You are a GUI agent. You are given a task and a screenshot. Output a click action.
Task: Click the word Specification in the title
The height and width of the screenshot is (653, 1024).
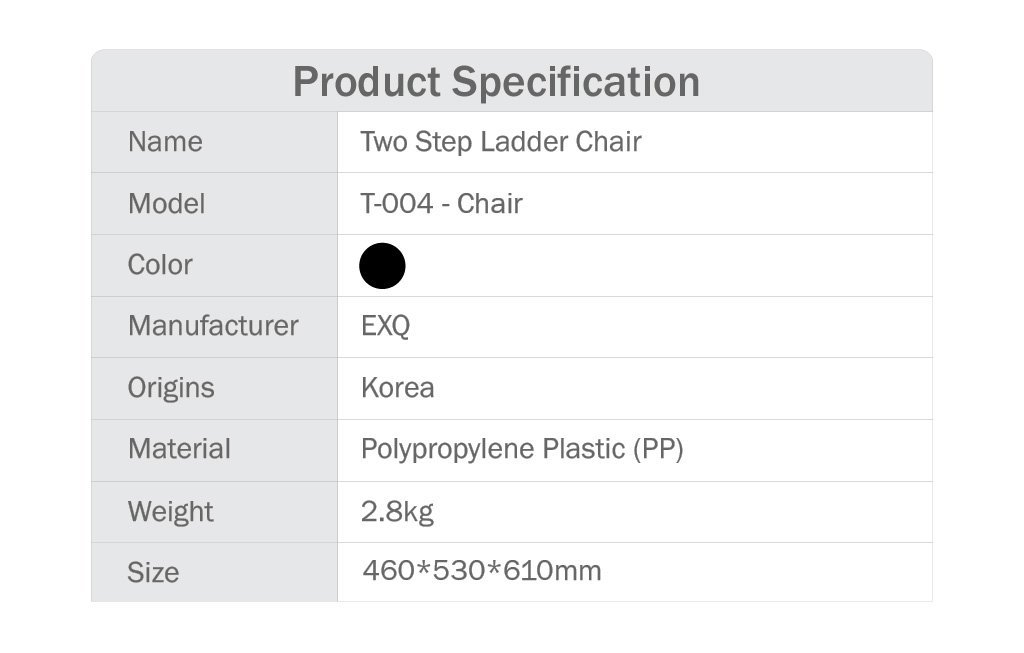(576, 82)
